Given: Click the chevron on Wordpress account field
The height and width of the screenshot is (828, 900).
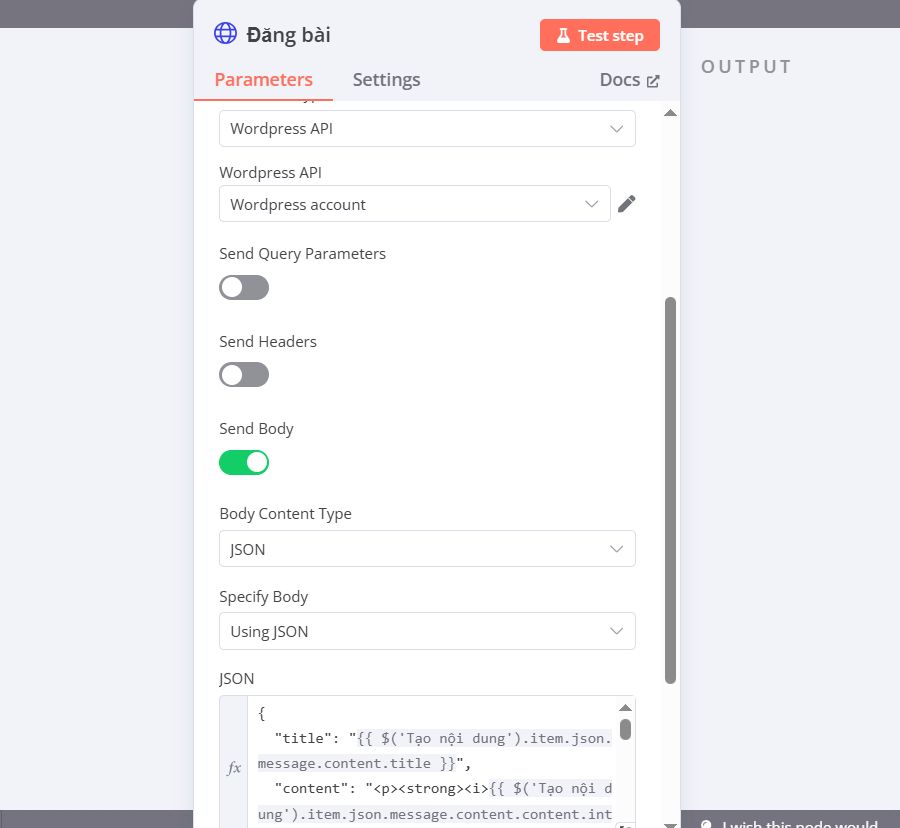Looking at the screenshot, I should [x=591, y=204].
